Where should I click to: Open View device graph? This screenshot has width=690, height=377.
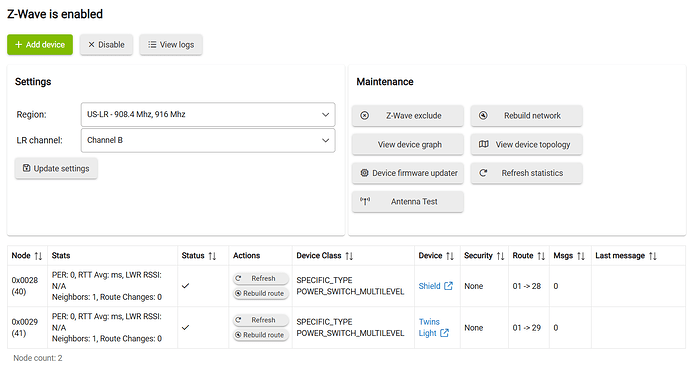coord(407,144)
